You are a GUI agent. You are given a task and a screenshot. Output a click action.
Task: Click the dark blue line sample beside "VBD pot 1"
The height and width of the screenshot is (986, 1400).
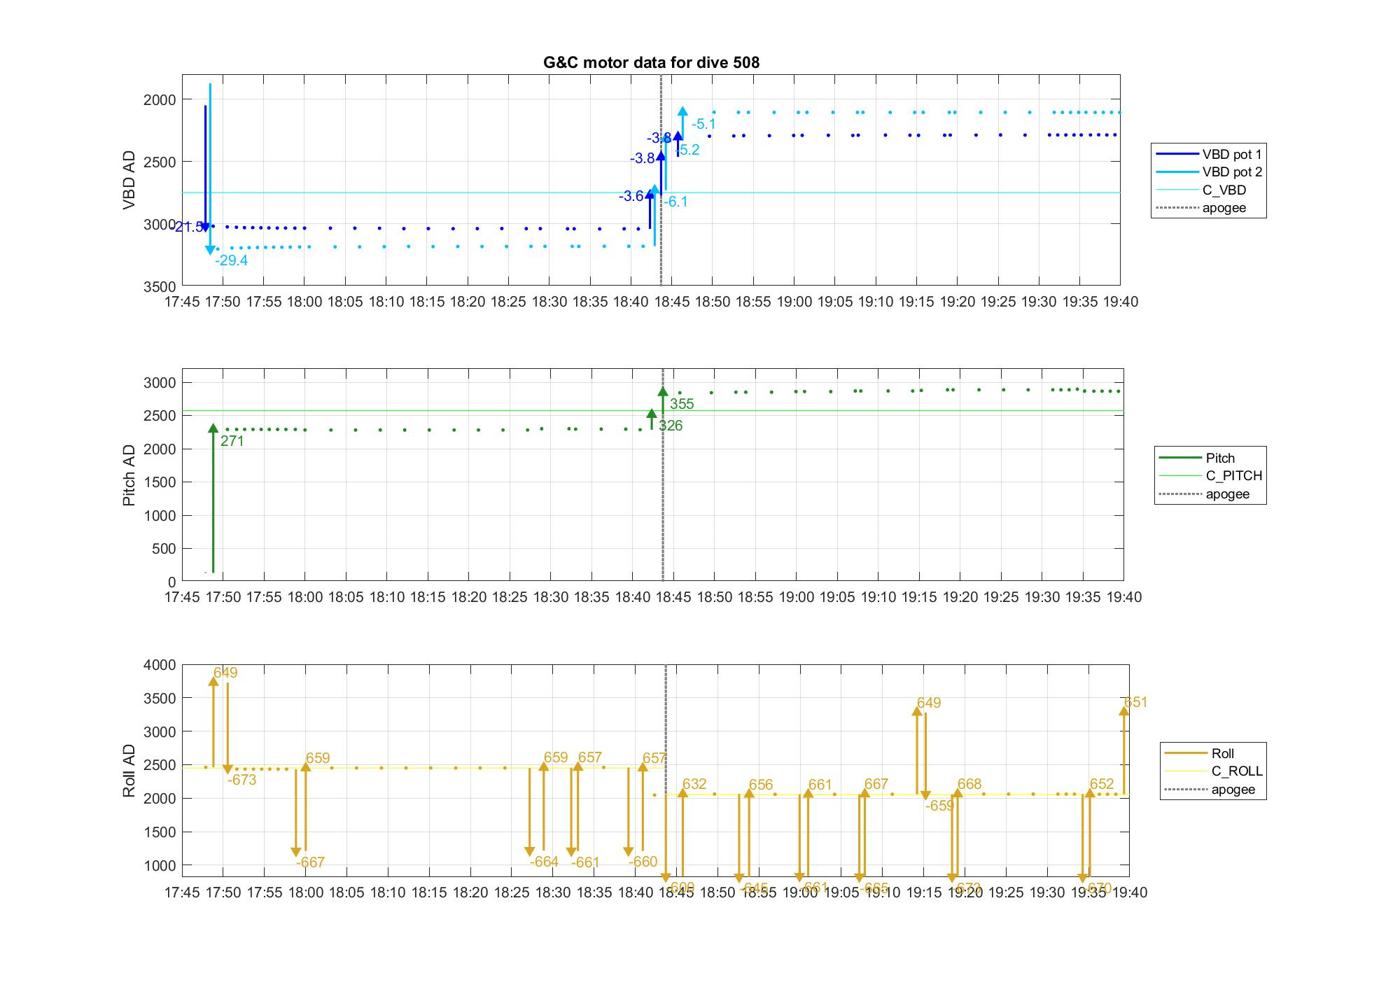click(x=1177, y=154)
